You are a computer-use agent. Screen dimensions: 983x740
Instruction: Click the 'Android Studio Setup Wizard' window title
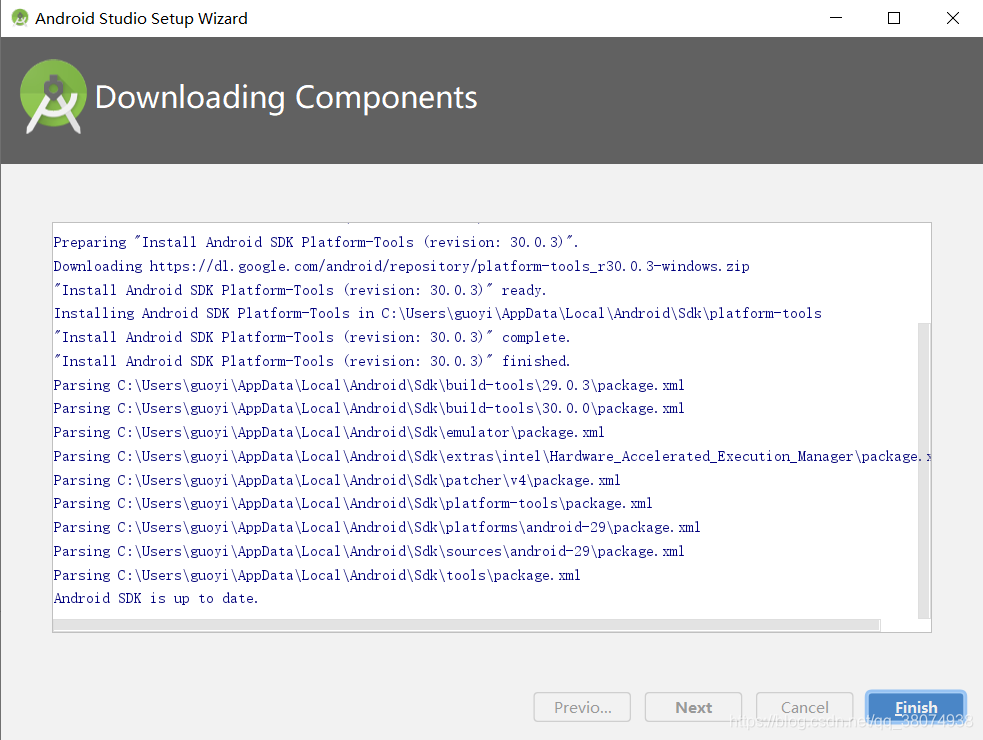(x=141, y=18)
